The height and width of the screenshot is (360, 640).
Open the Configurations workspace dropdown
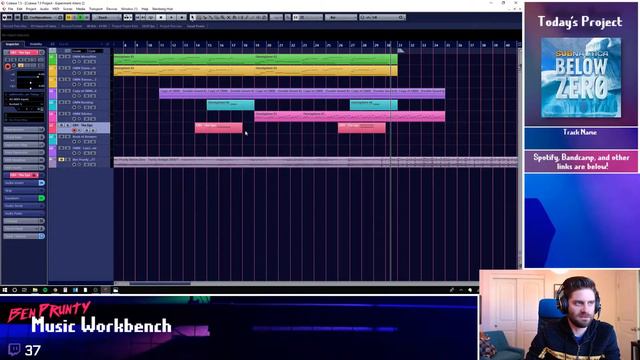coord(42,18)
